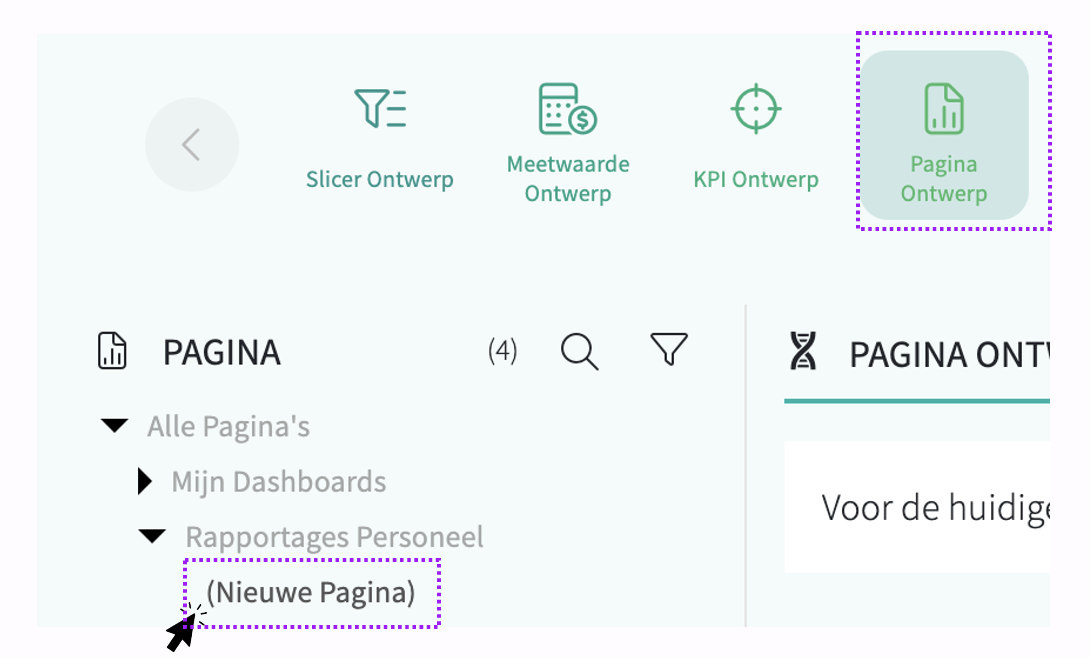Open Slicer Ontwerp via its funnel-list icon
This screenshot has width=1090, height=658.
point(380,108)
